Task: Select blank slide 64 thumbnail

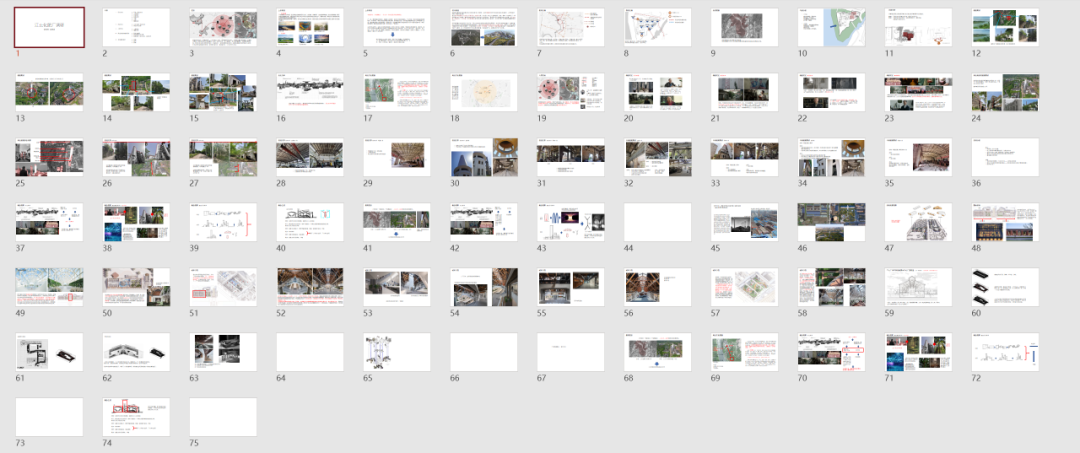Action: [x=310, y=352]
